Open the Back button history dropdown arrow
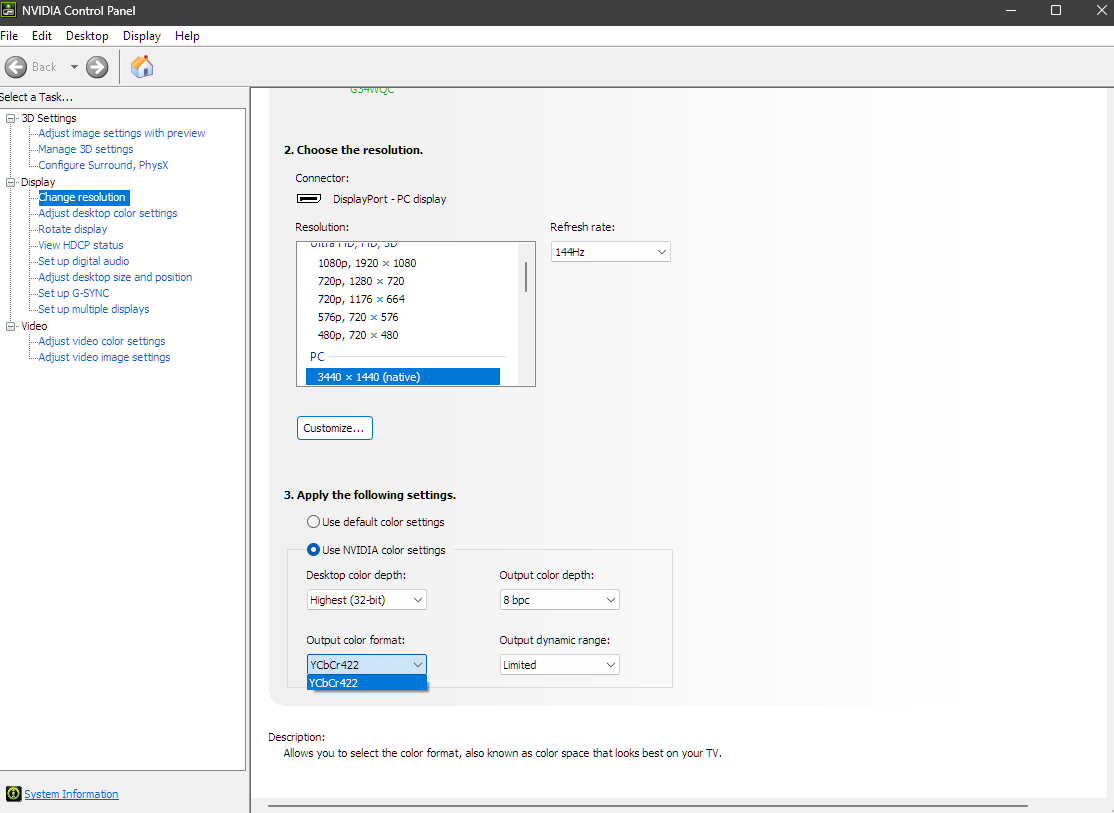The width and height of the screenshot is (1114, 813). (73, 67)
